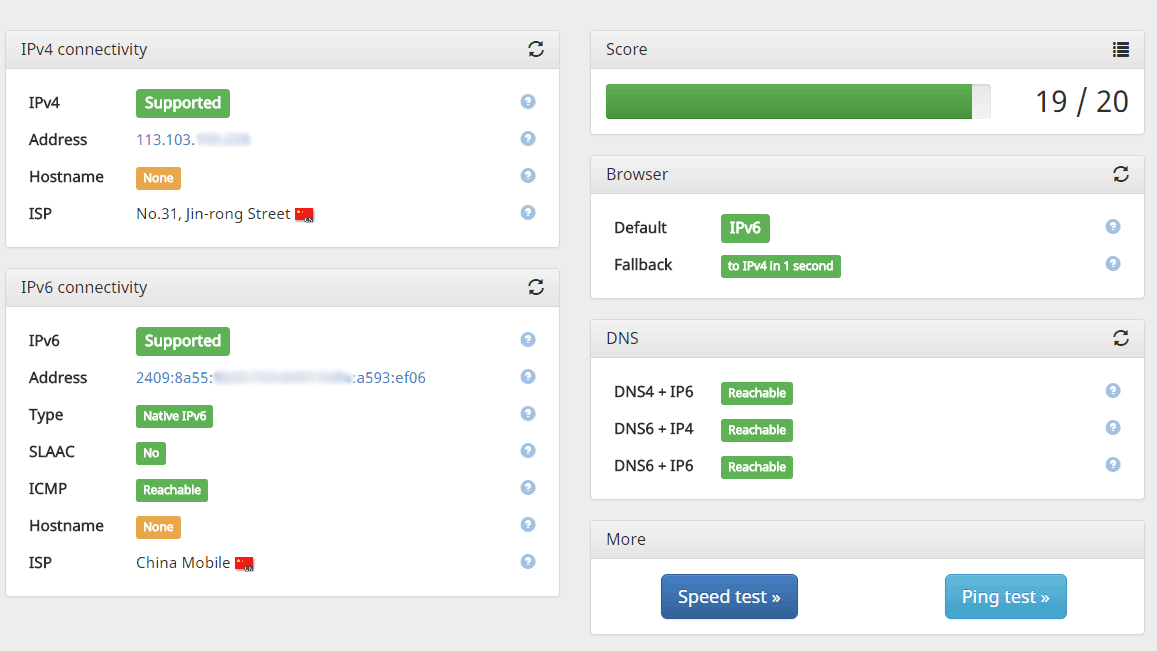Open help icon beside IPv4 Hostname

coord(528,176)
